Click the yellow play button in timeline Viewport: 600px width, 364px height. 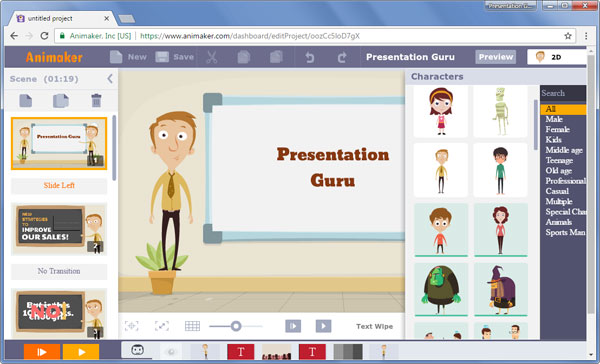point(81,352)
